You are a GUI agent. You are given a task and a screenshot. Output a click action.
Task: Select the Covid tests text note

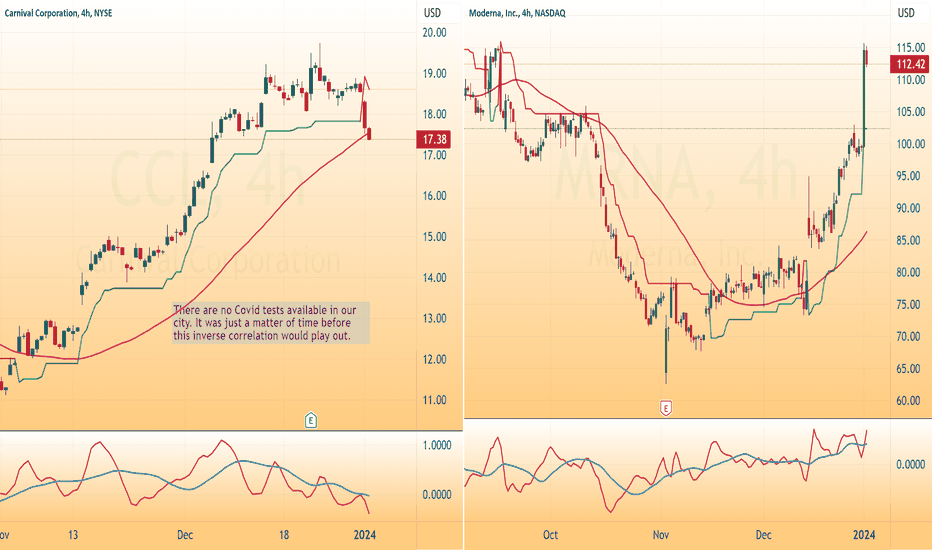pyautogui.click(x=270, y=323)
